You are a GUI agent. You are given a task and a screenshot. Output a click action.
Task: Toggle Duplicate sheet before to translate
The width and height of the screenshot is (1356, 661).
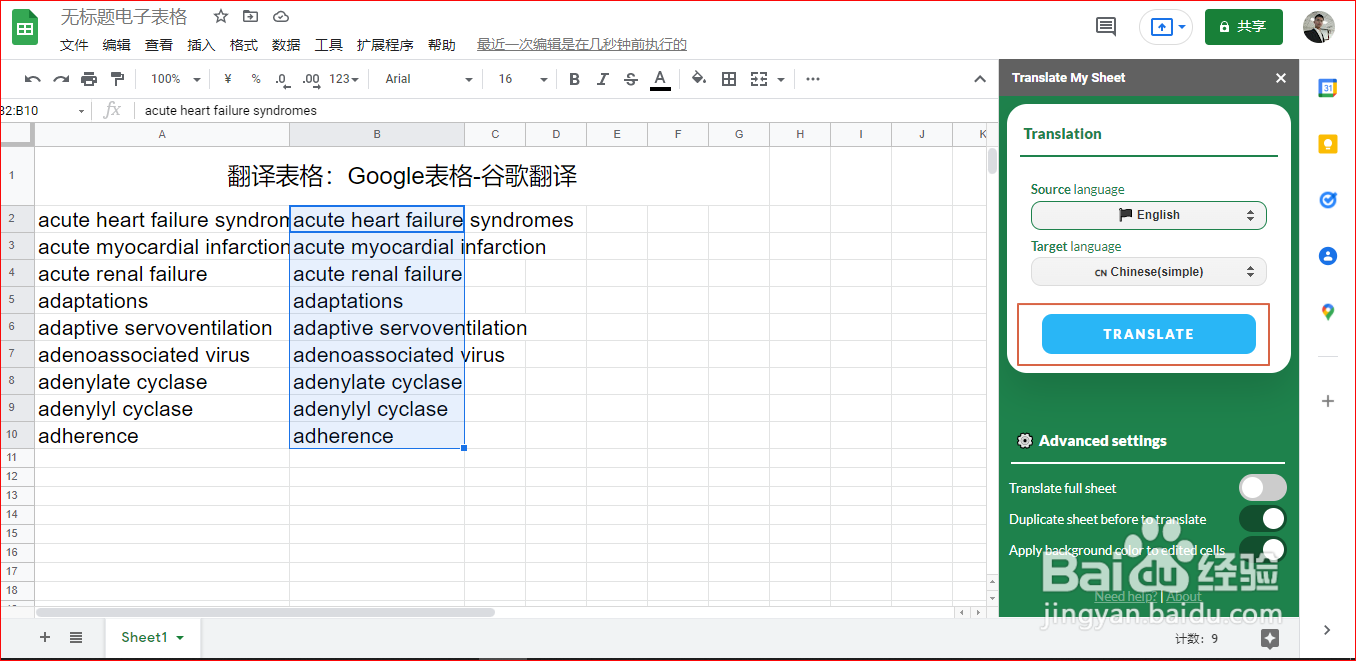click(x=1262, y=519)
